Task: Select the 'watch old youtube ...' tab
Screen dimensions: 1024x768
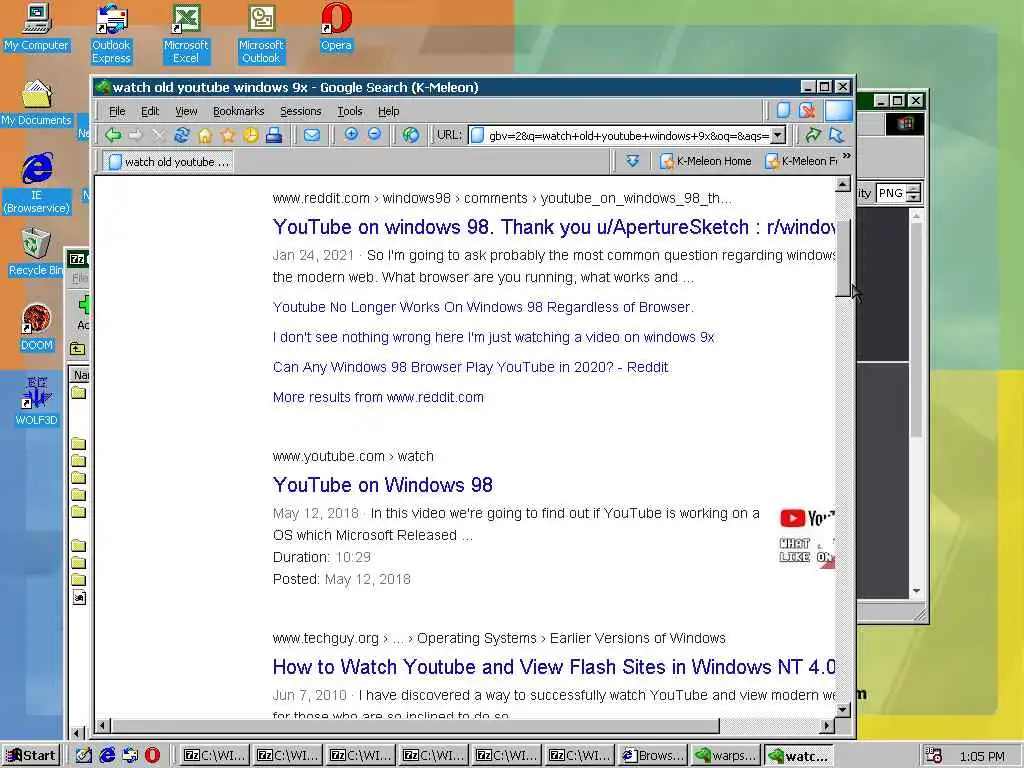Action: [x=168, y=161]
